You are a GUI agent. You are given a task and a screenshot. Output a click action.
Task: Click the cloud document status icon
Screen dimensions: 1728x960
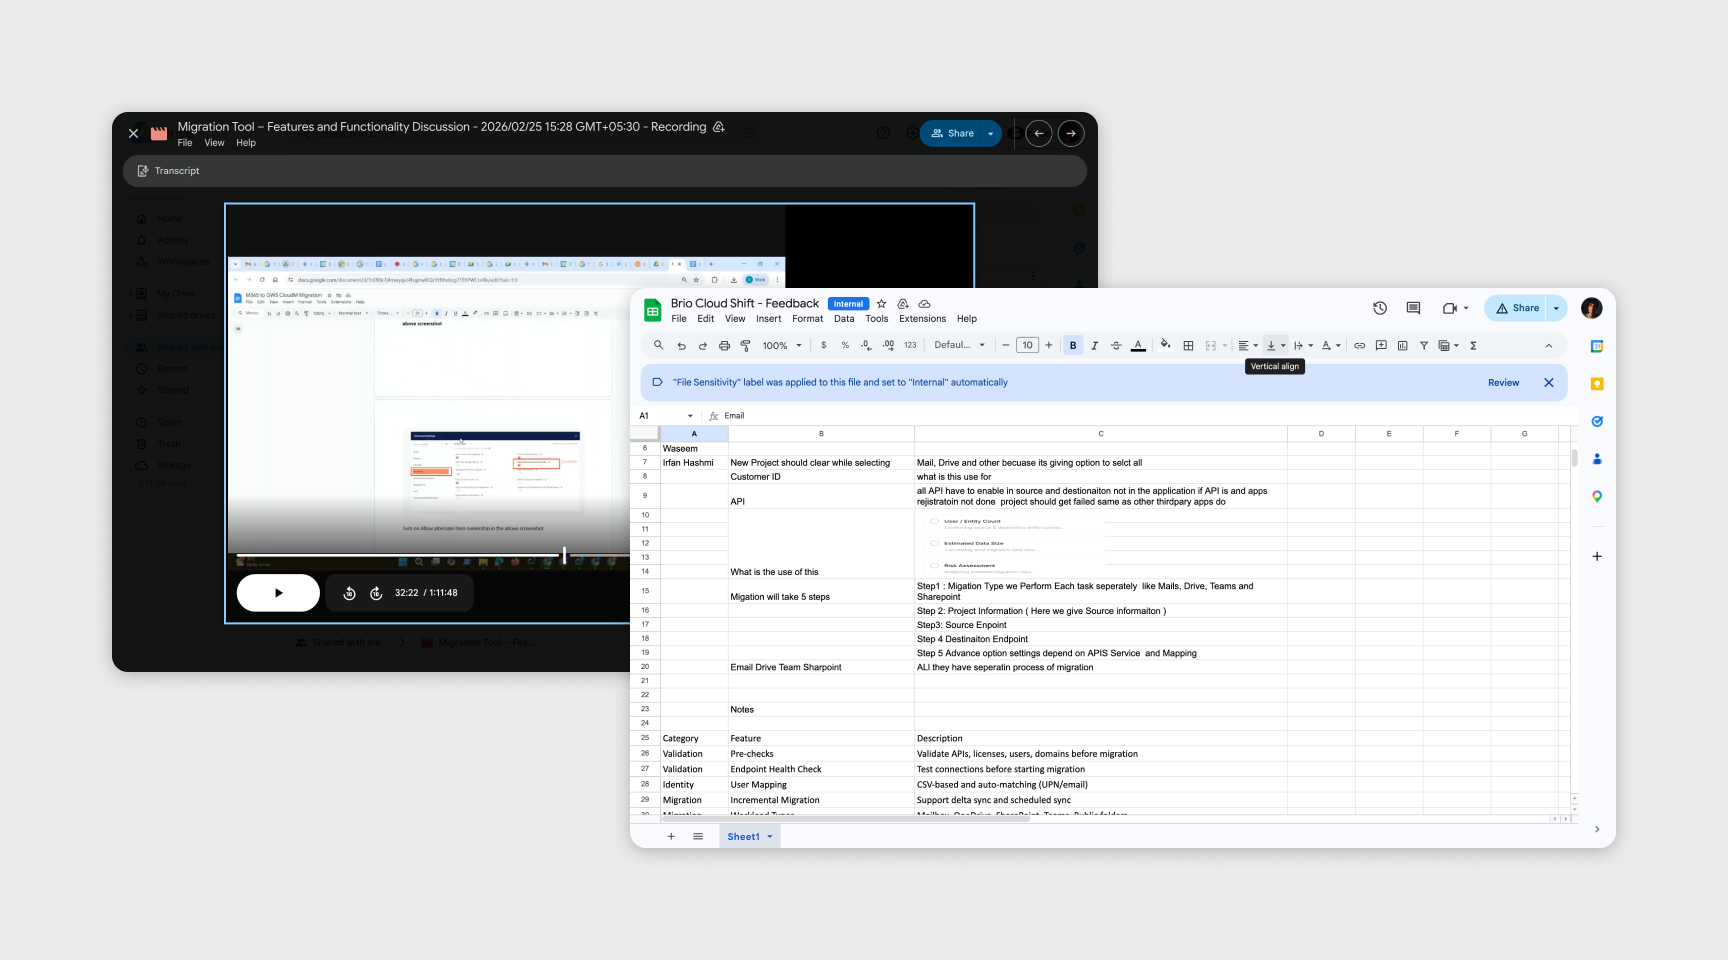925,304
